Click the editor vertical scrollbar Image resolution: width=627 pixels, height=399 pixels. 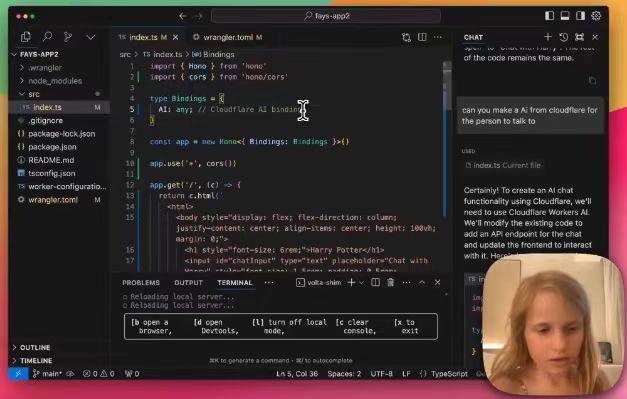pyautogui.click(x=447, y=140)
